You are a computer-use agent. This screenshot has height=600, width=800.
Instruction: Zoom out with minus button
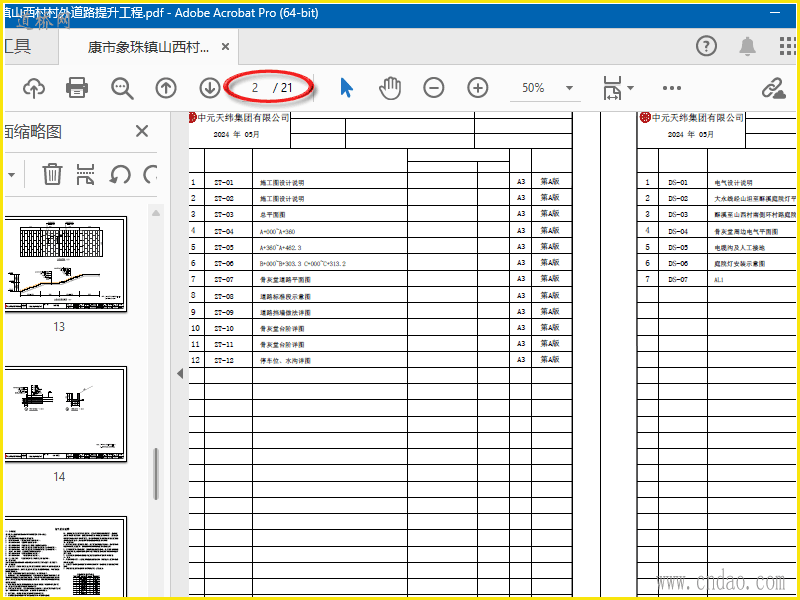pyautogui.click(x=434, y=88)
